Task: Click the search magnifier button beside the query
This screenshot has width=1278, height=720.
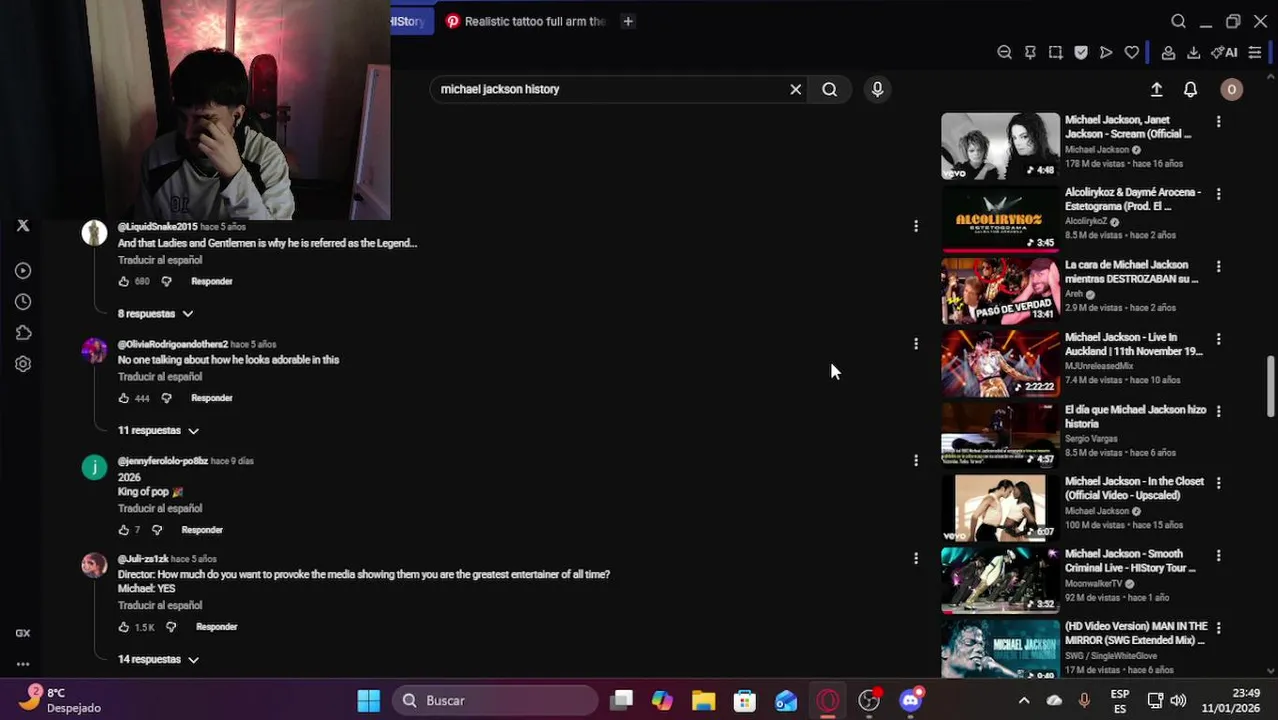Action: [830, 89]
